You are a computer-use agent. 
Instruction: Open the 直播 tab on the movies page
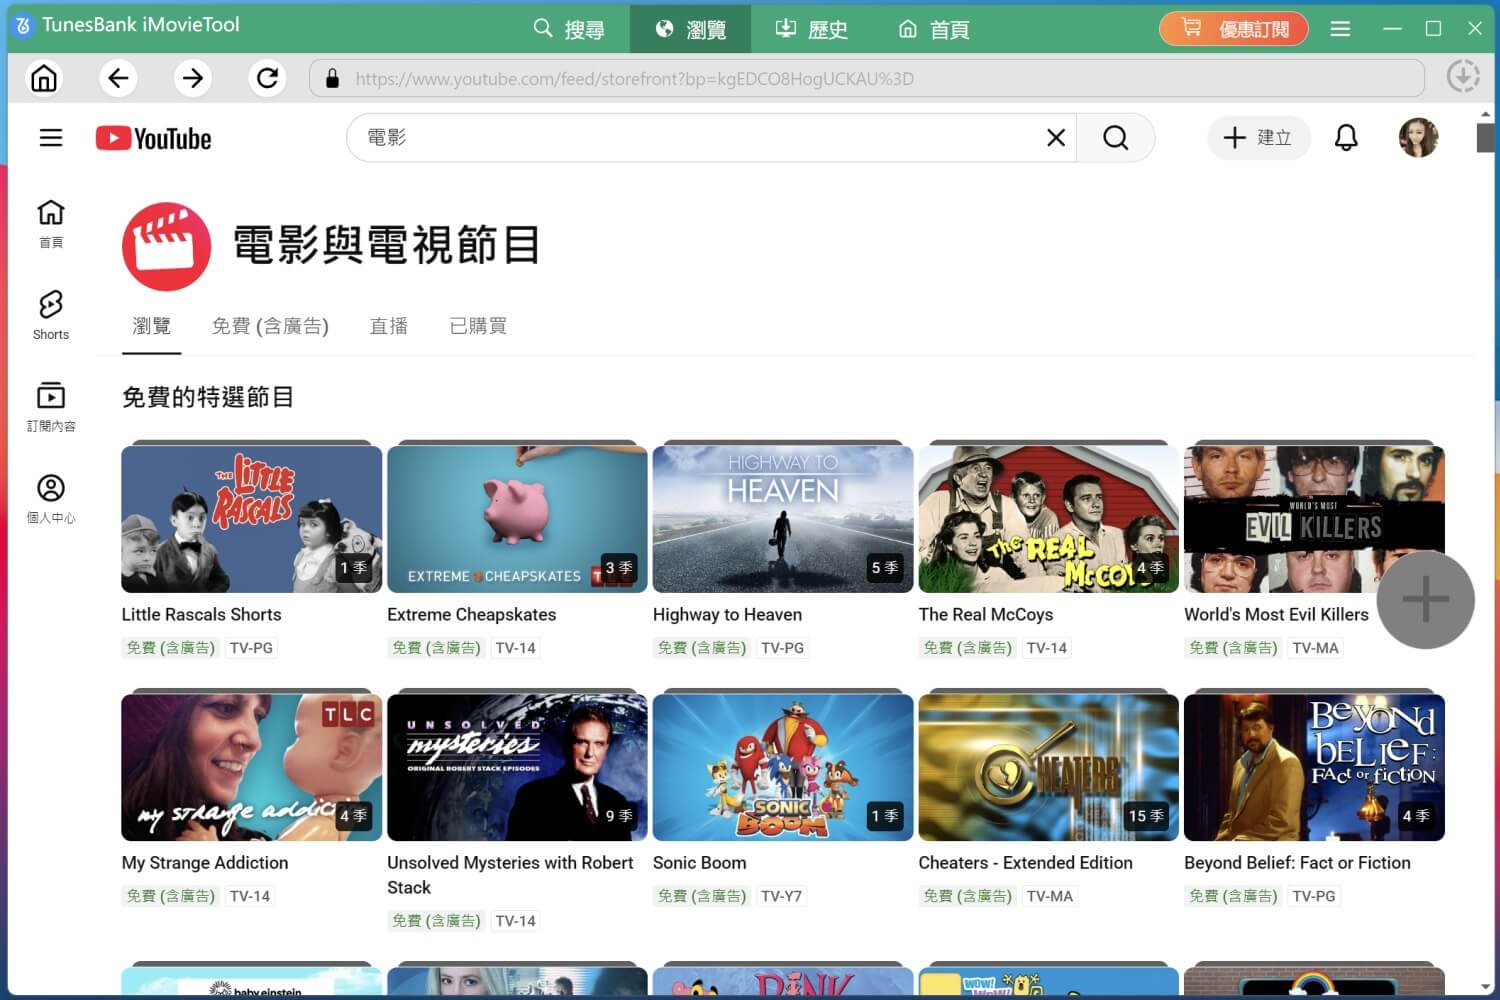[389, 325]
